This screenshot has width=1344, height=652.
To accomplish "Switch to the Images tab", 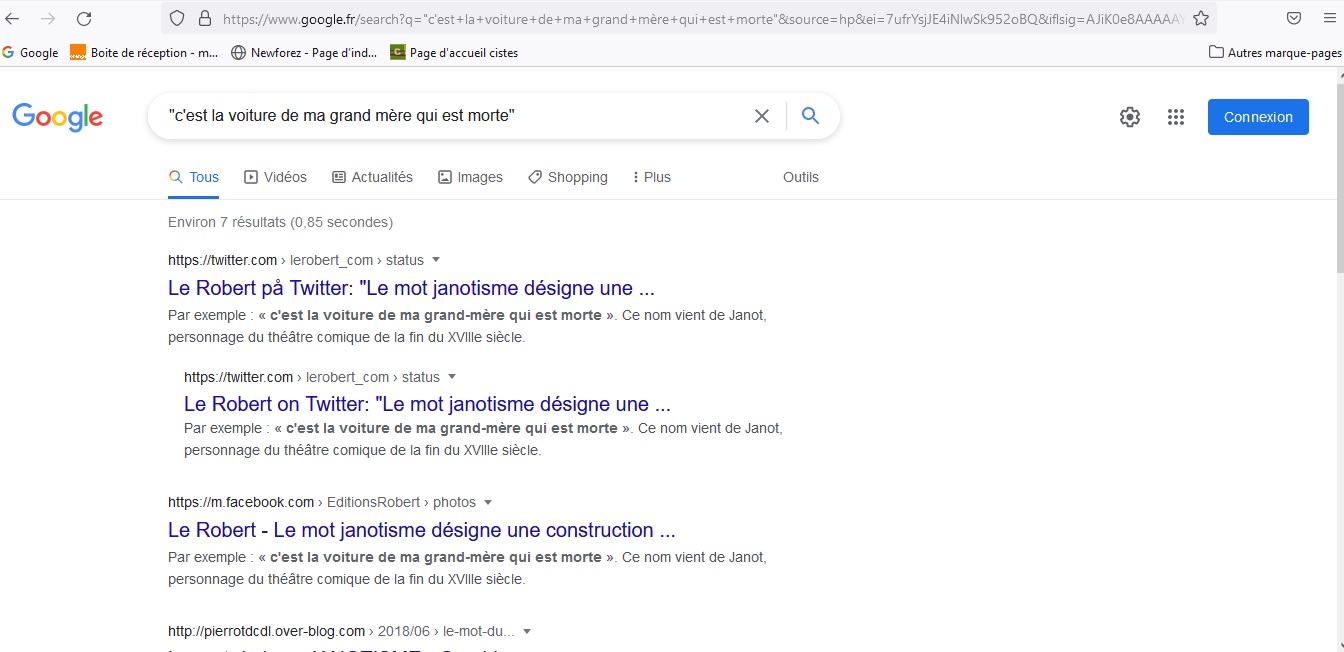I will (470, 177).
